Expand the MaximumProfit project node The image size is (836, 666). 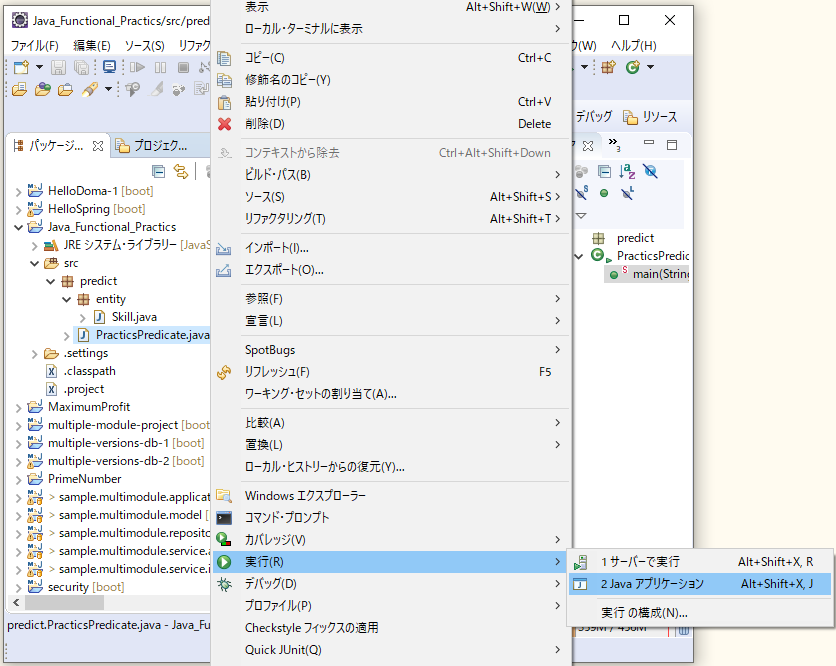(20, 406)
